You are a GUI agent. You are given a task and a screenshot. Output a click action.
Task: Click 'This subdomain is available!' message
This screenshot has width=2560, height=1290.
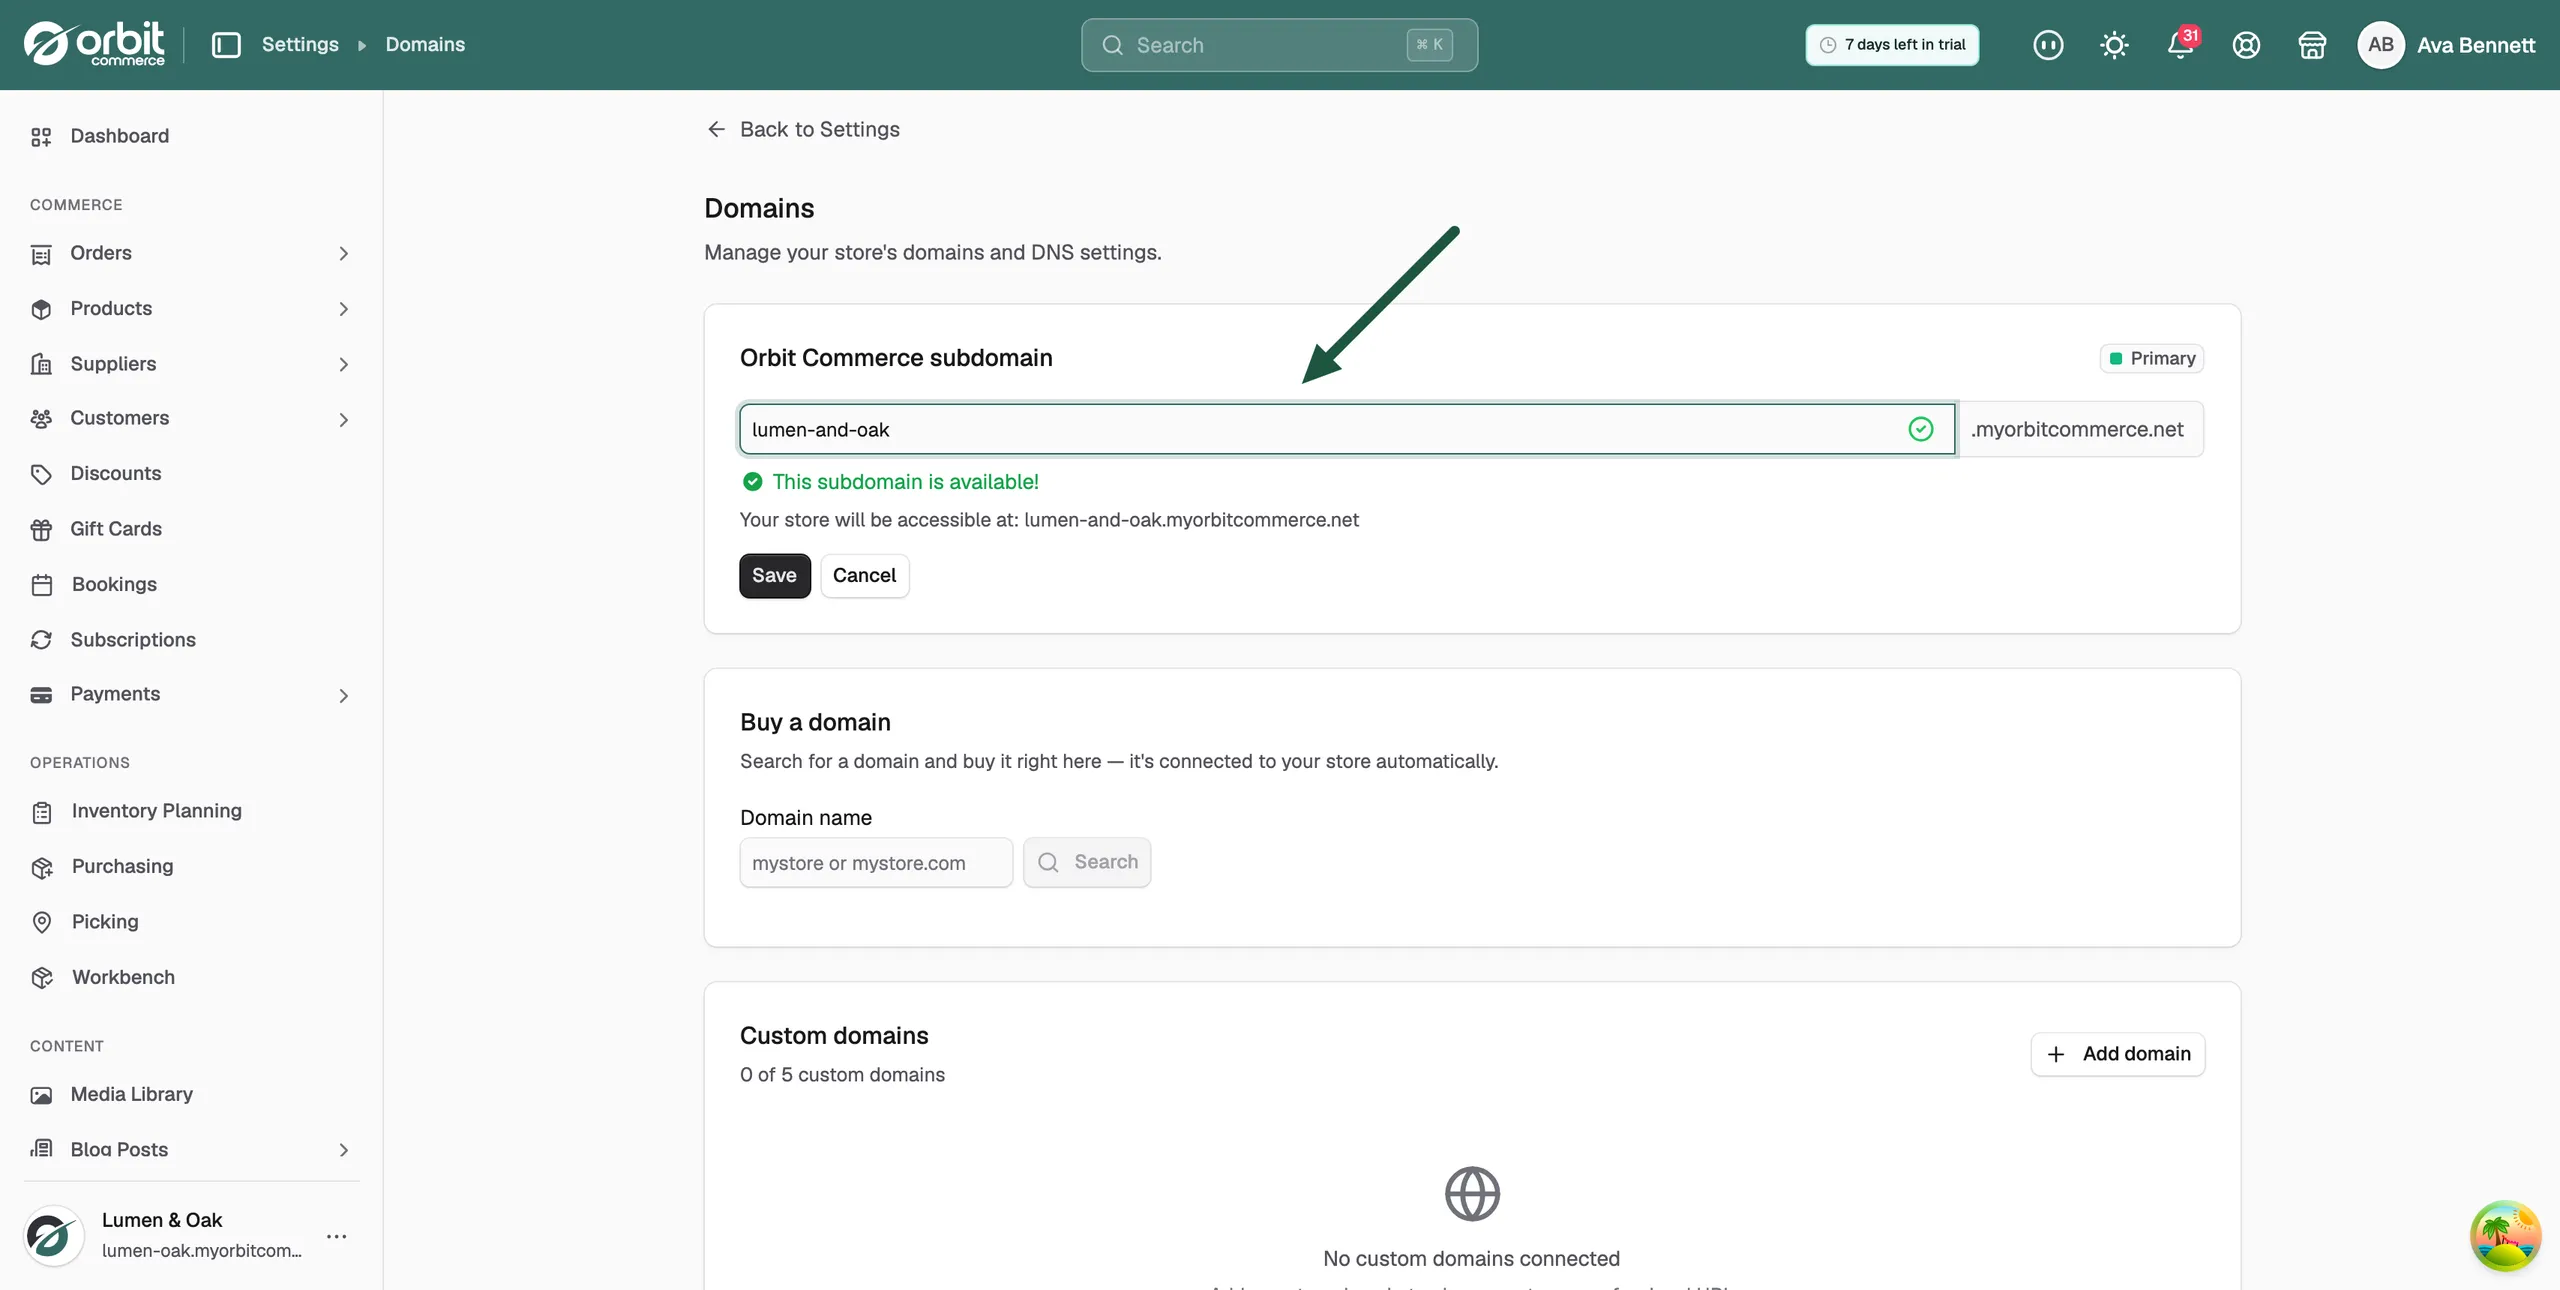(905, 482)
